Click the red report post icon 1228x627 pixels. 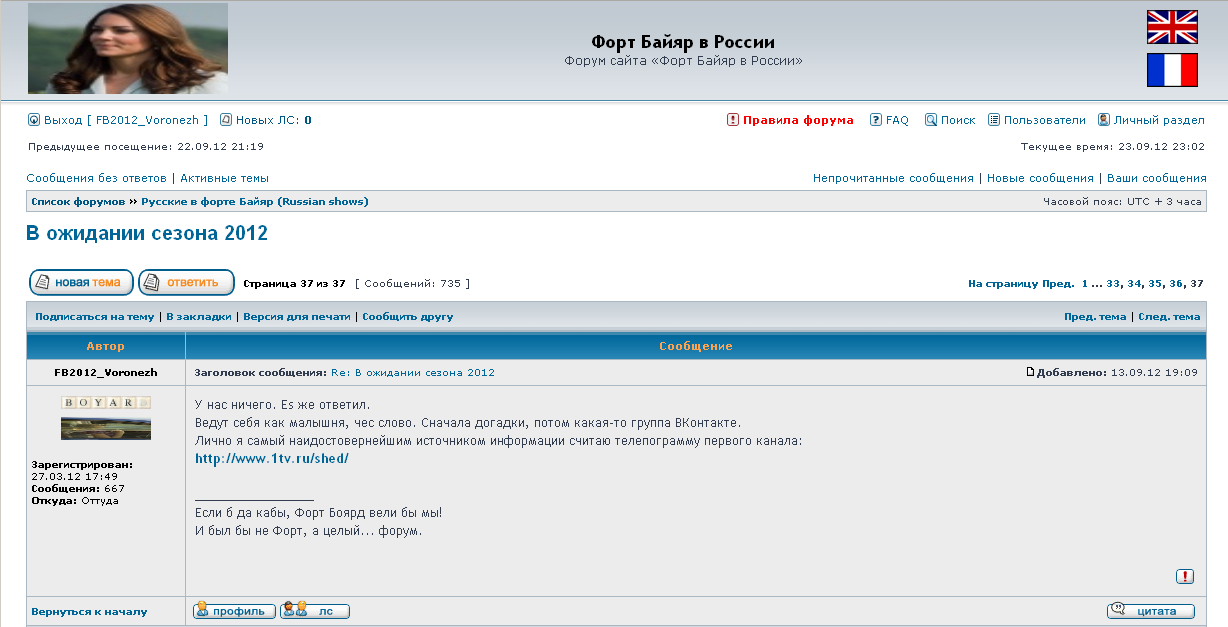click(x=1185, y=576)
